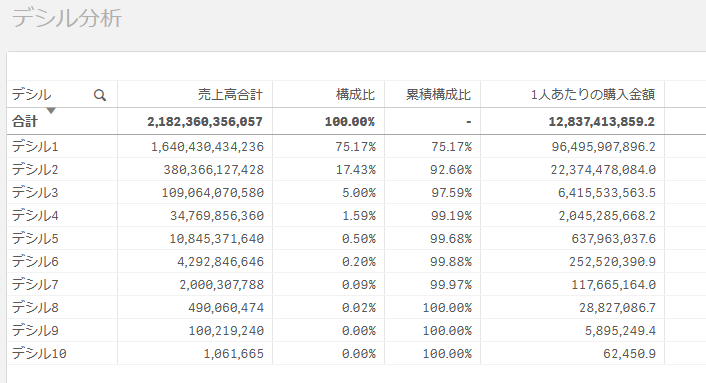Click the value 34,769,856,360
Screen dimensions: 706x383
(217, 216)
